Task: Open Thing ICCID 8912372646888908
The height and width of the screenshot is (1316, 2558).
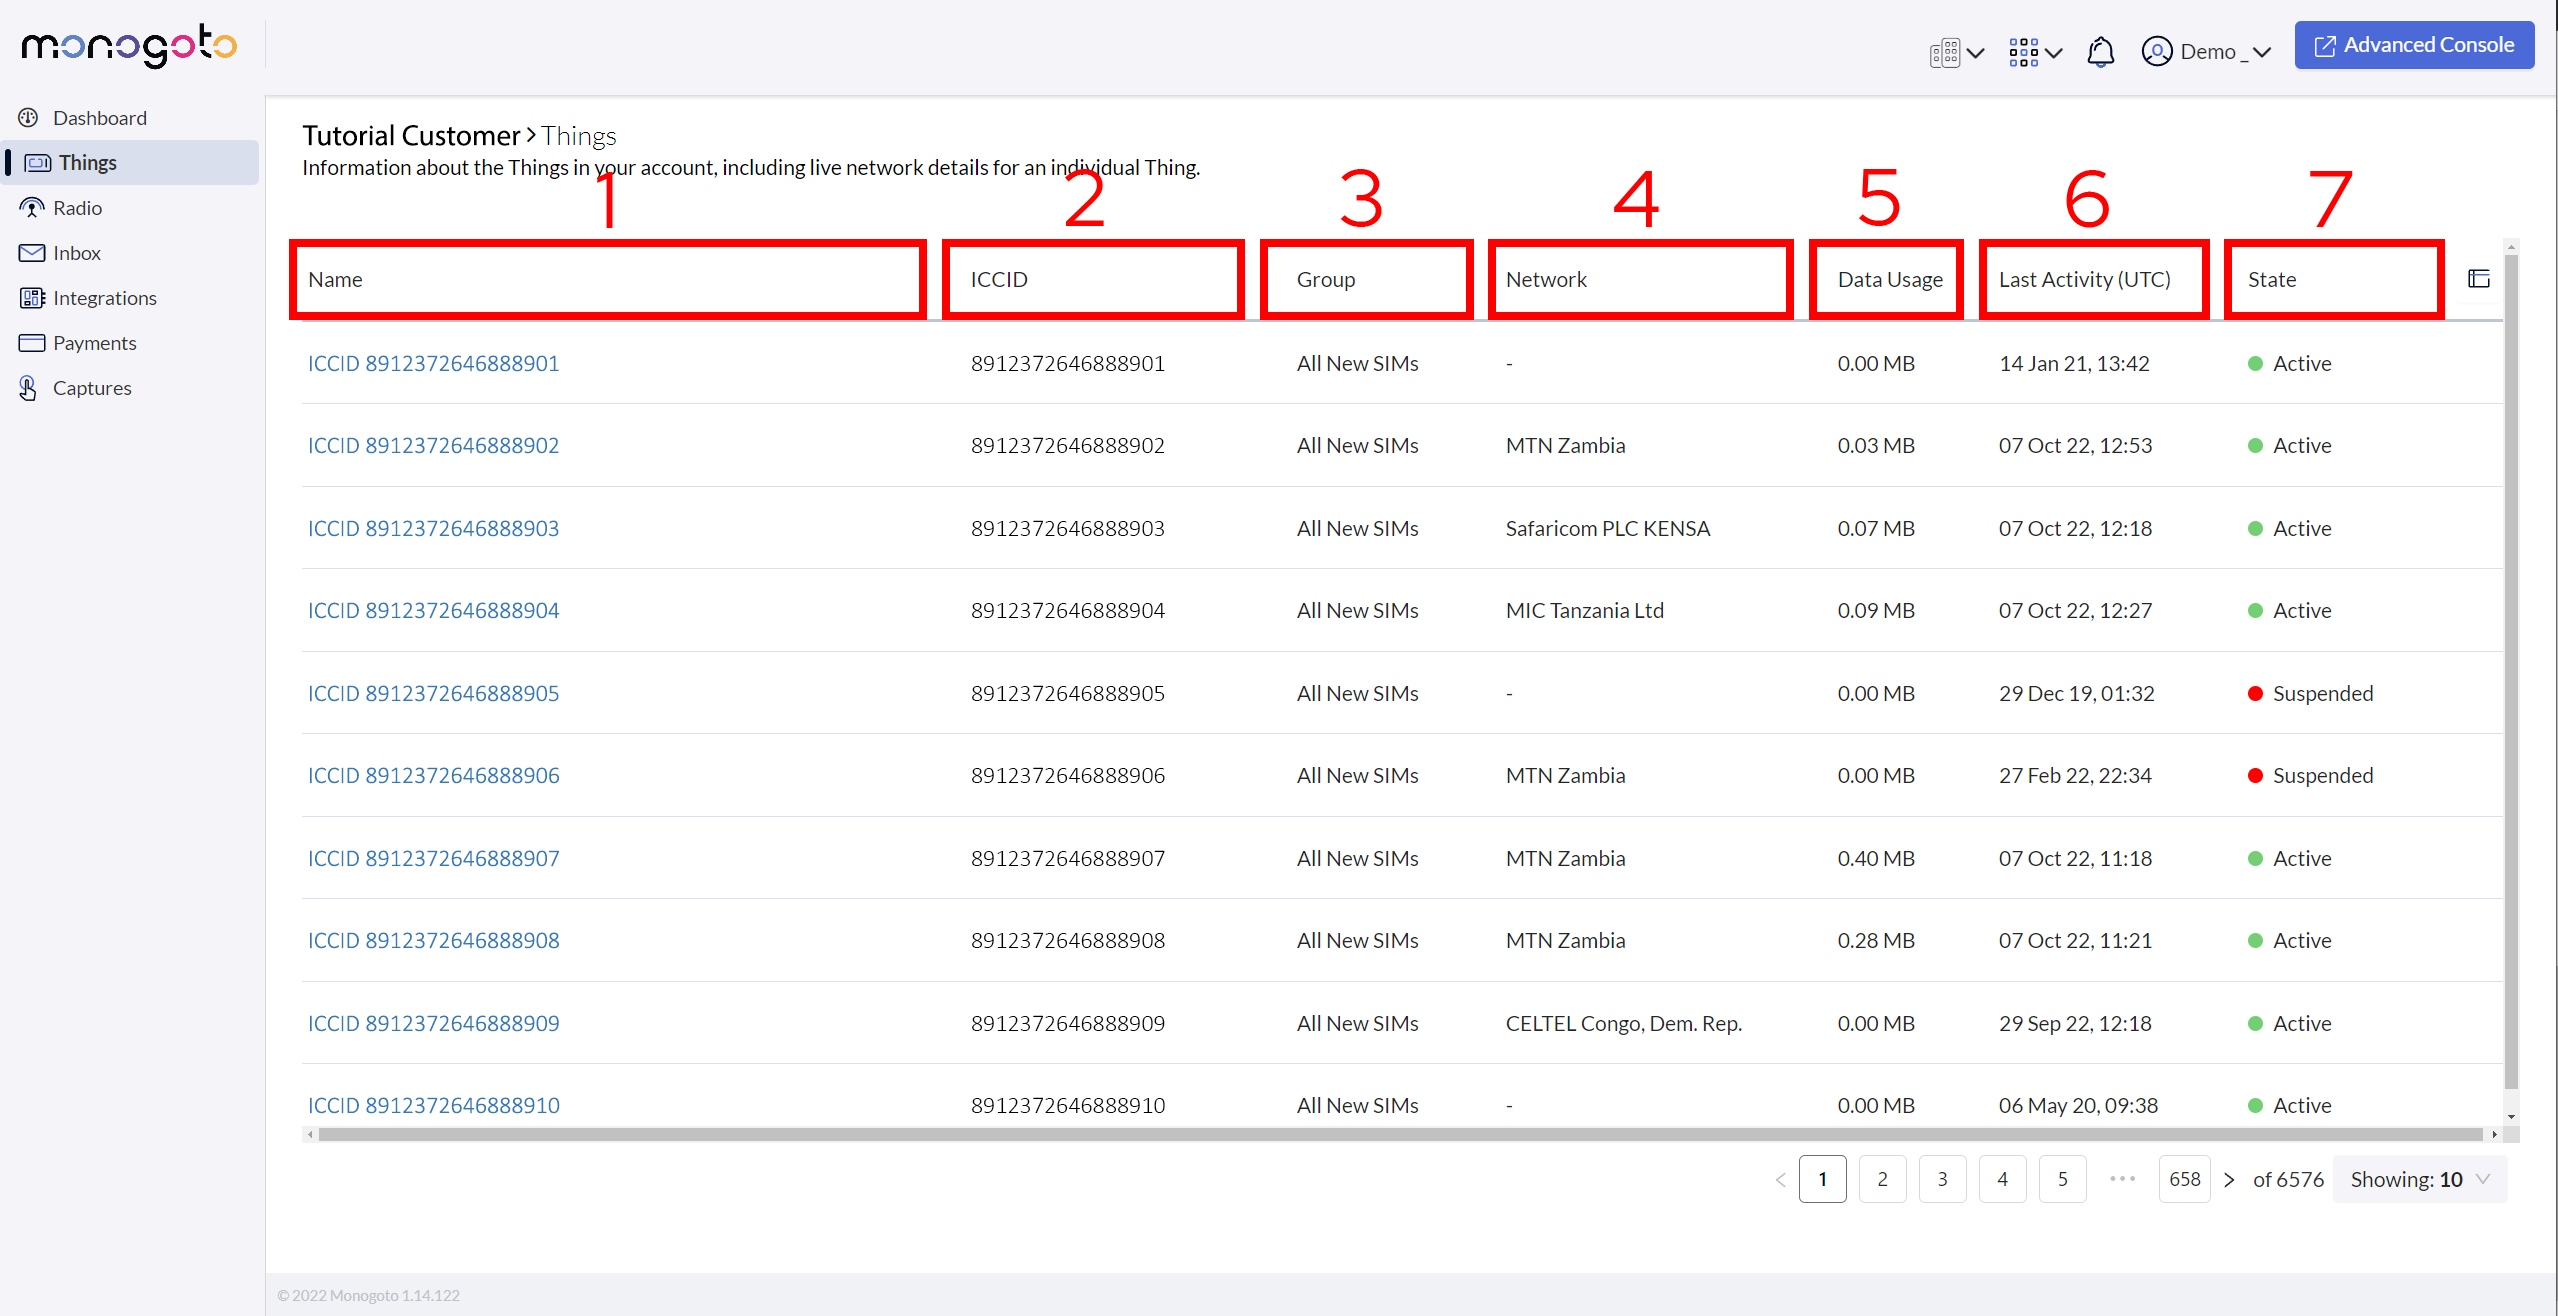Action: pyautogui.click(x=433, y=941)
